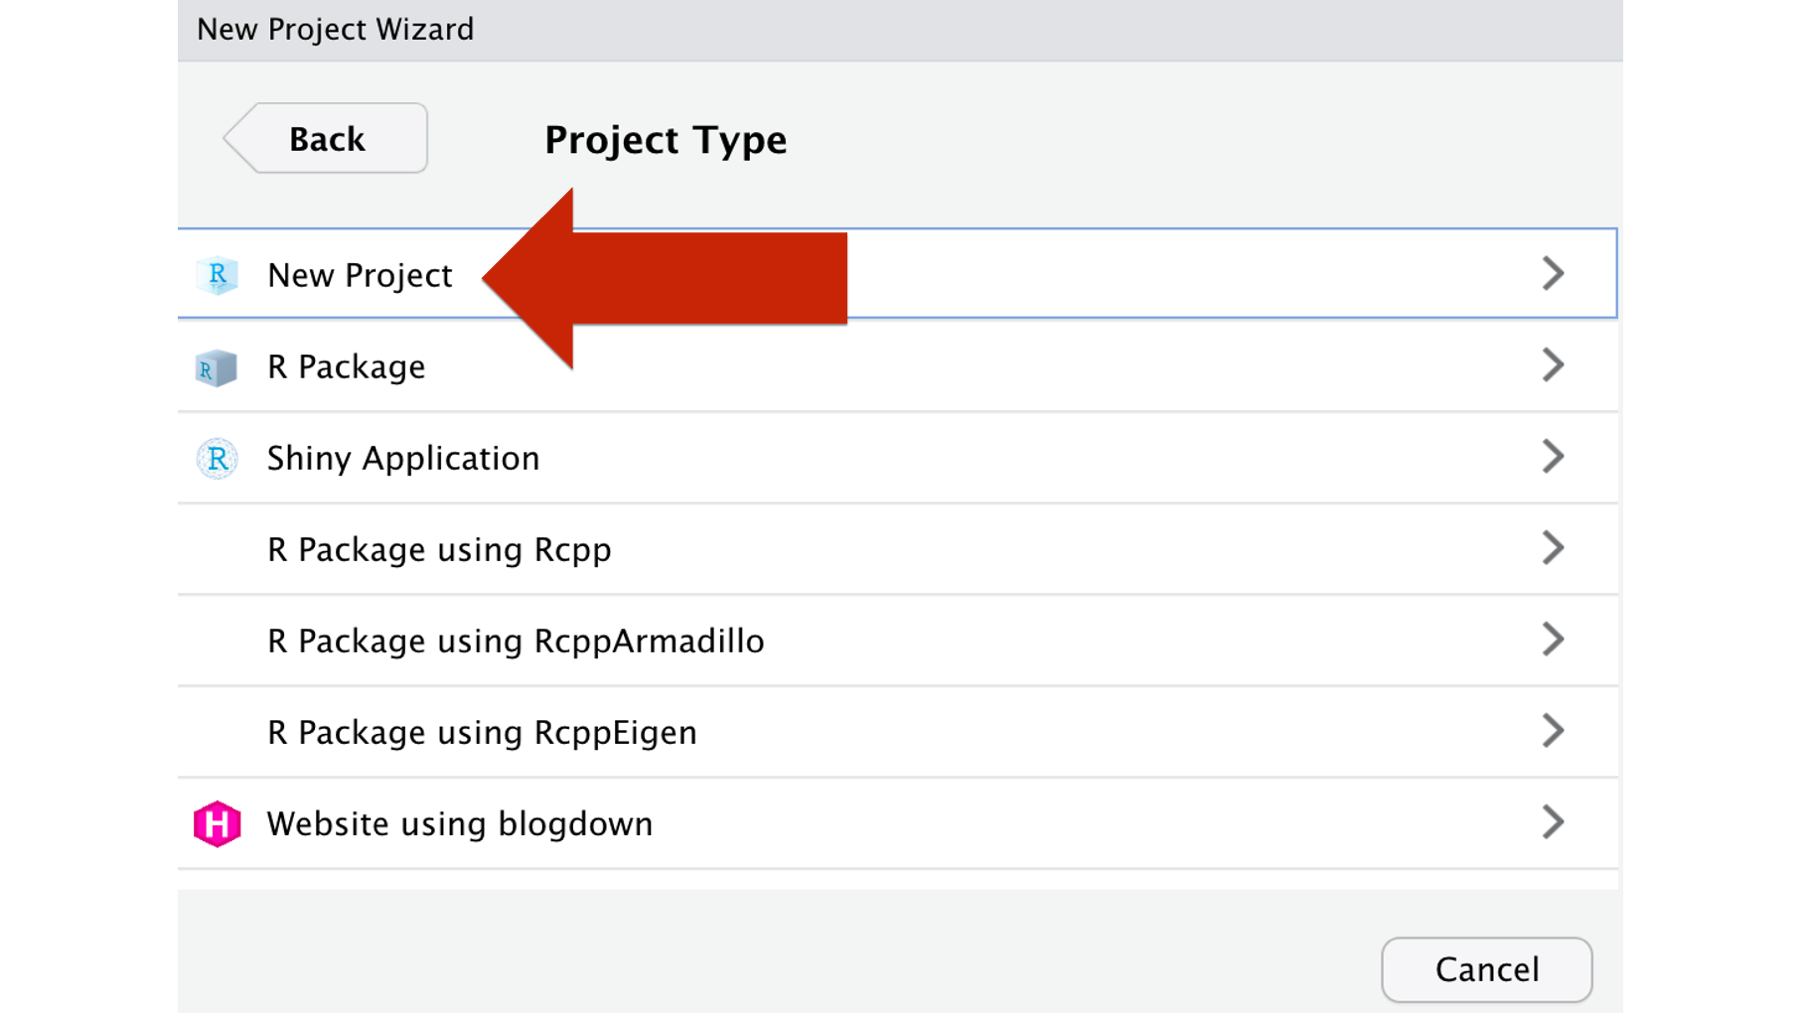Image resolution: width=1801 pixels, height=1013 pixels.
Task: Click the R Package box icon
Action: pos(216,367)
